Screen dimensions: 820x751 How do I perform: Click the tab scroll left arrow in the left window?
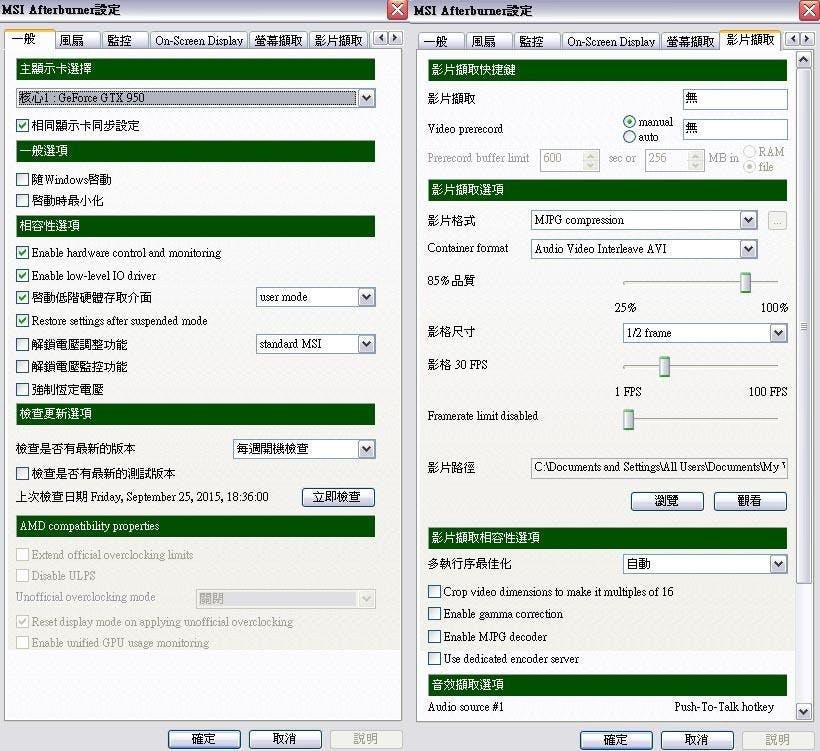381,38
